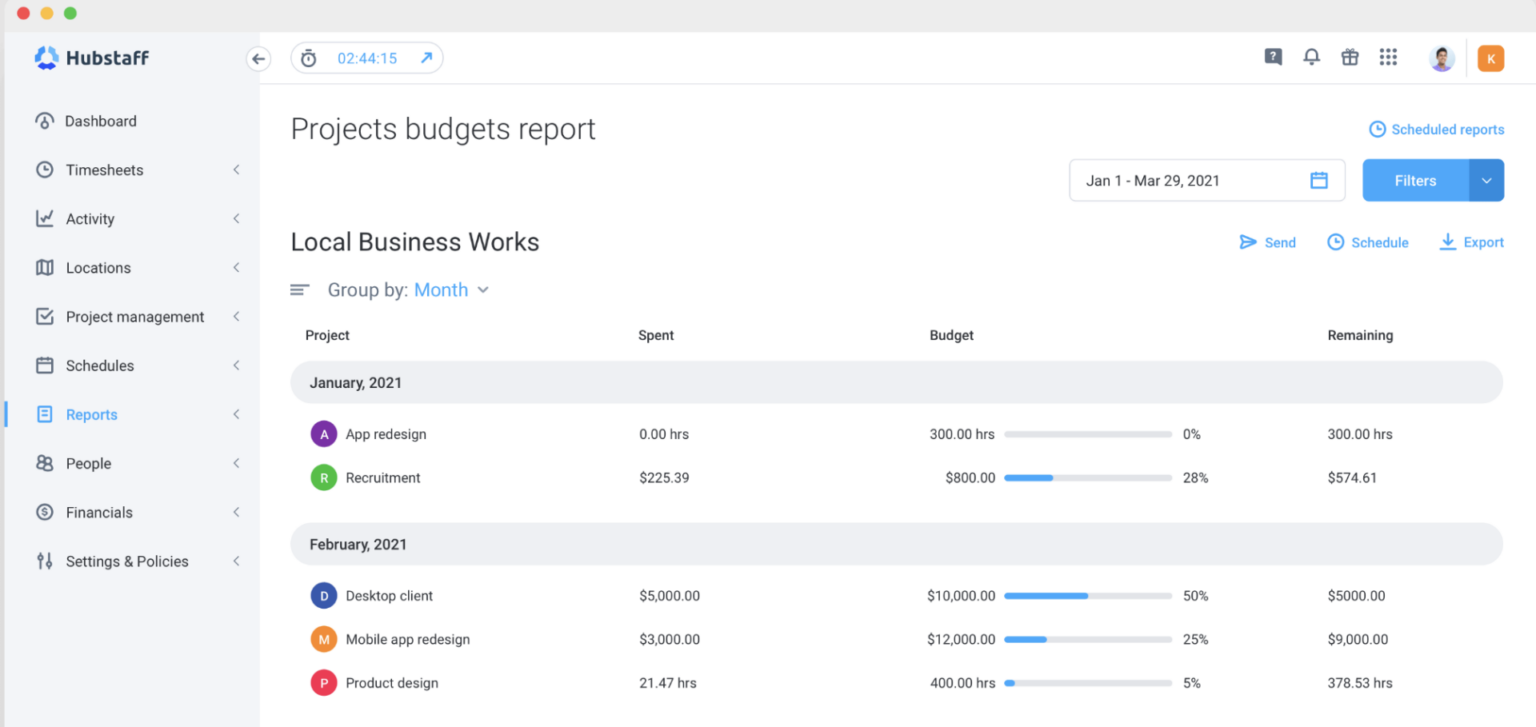Expand the Filters dropdown arrow
The width and height of the screenshot is (1536, 727).
tap(1486, 181)
